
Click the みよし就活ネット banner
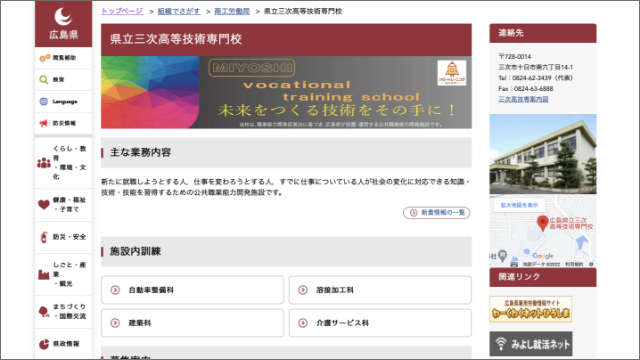(531, 344)
